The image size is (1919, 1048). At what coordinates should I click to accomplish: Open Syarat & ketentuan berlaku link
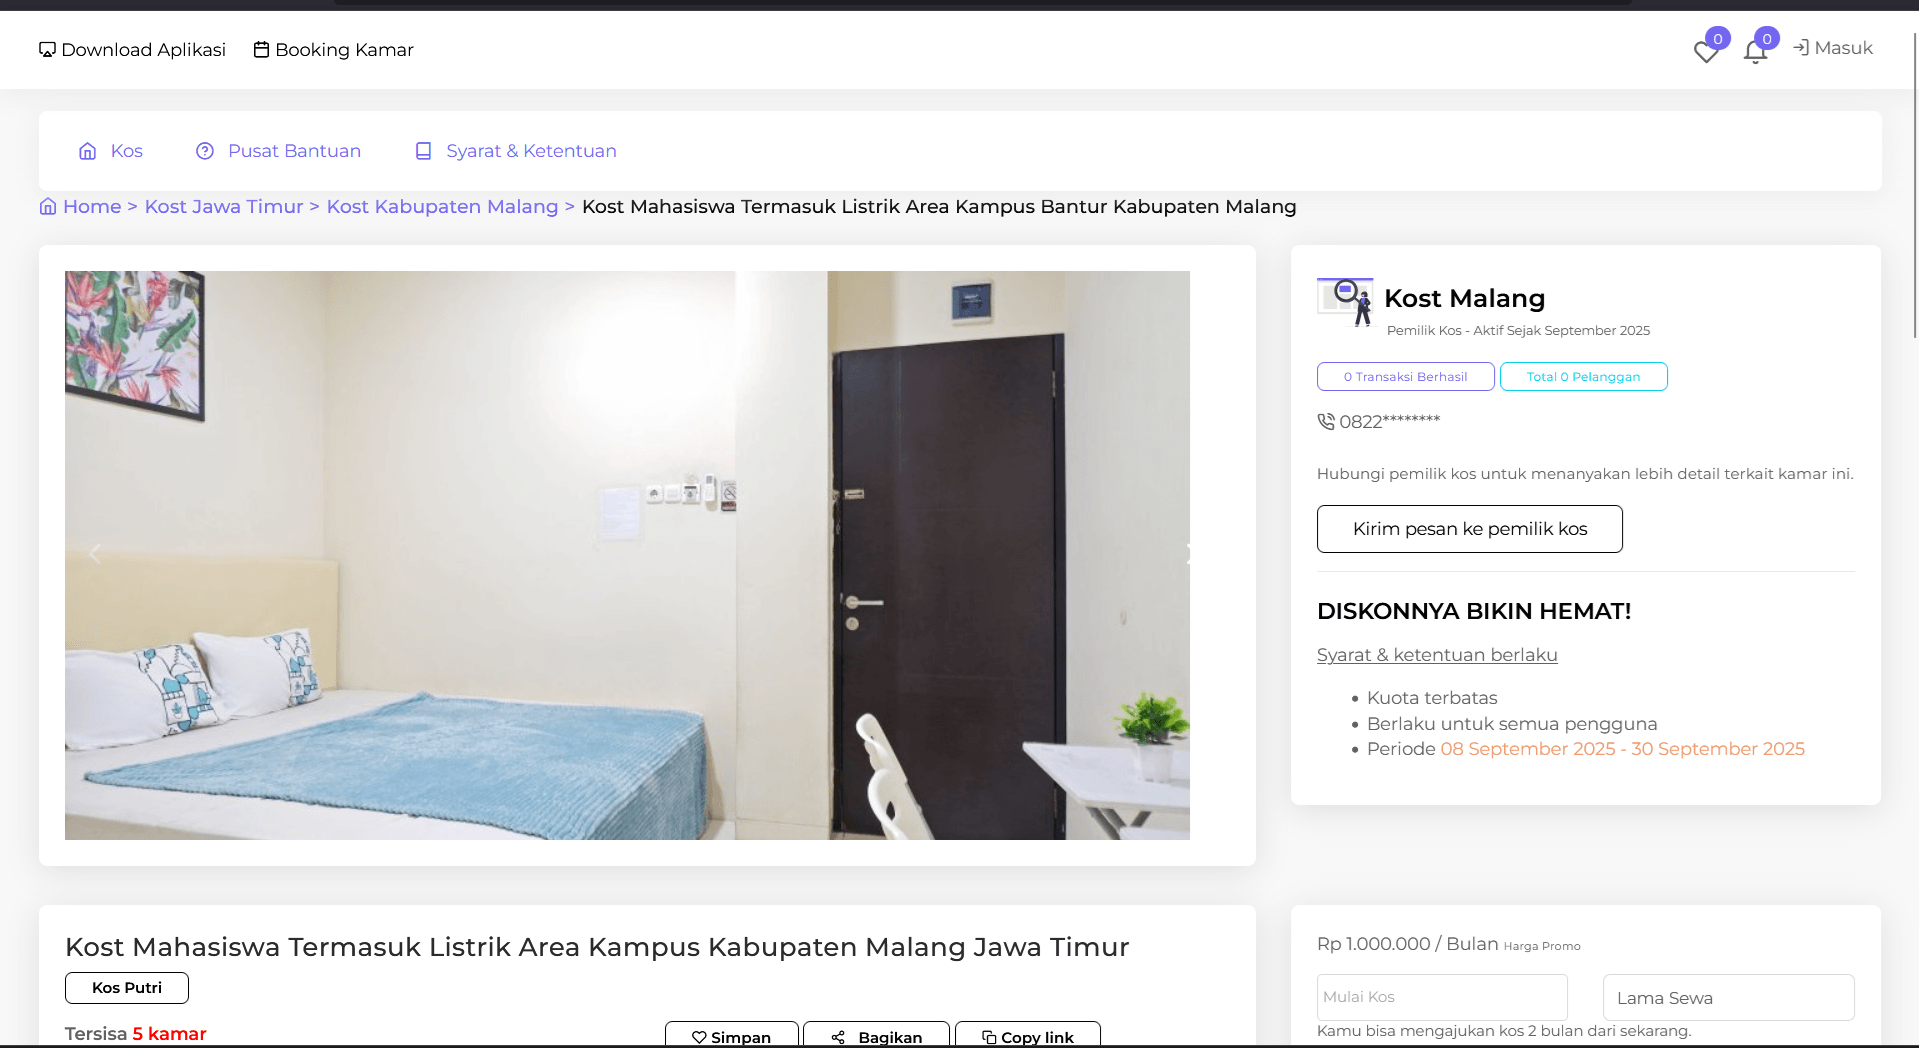[x=1437, y=655]
